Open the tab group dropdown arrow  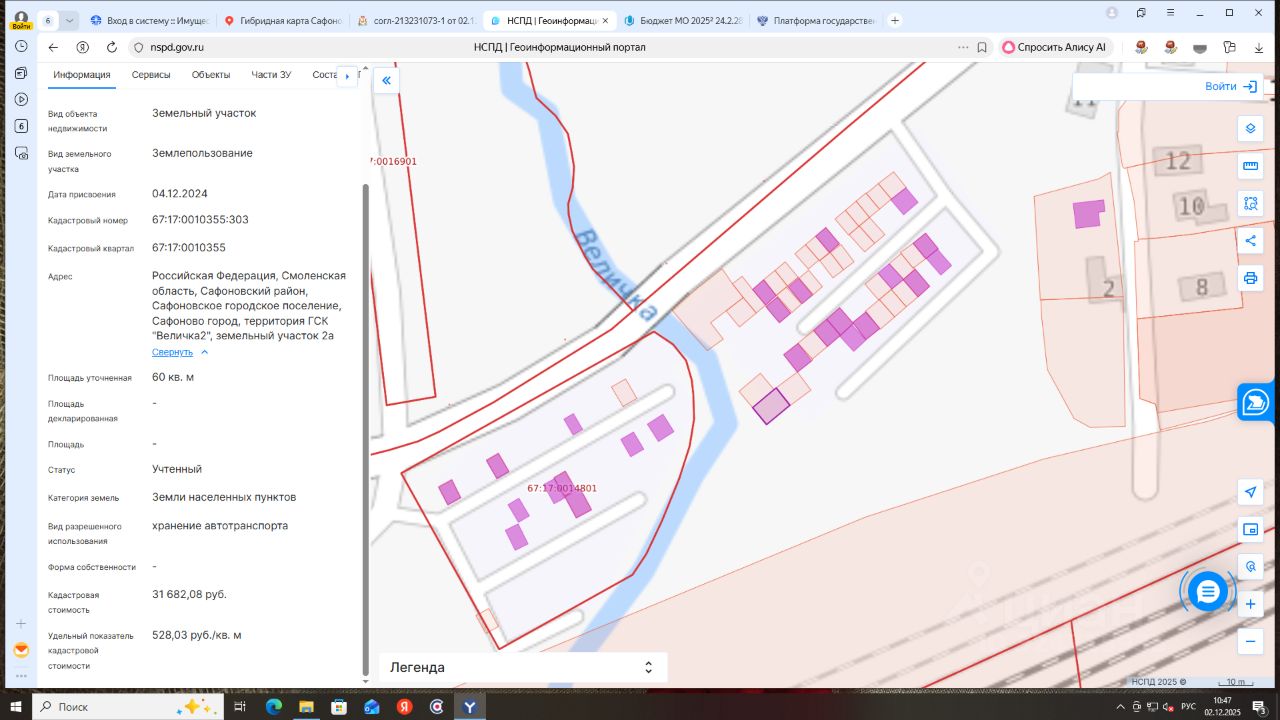(x=69, y=20)
